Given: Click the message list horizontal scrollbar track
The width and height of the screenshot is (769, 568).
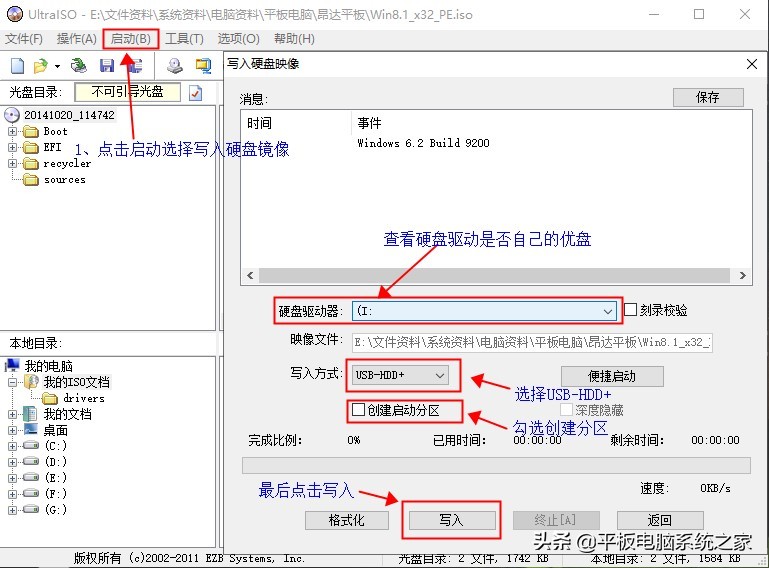Looking at the screenshot, I should click(x=494, y=275).
